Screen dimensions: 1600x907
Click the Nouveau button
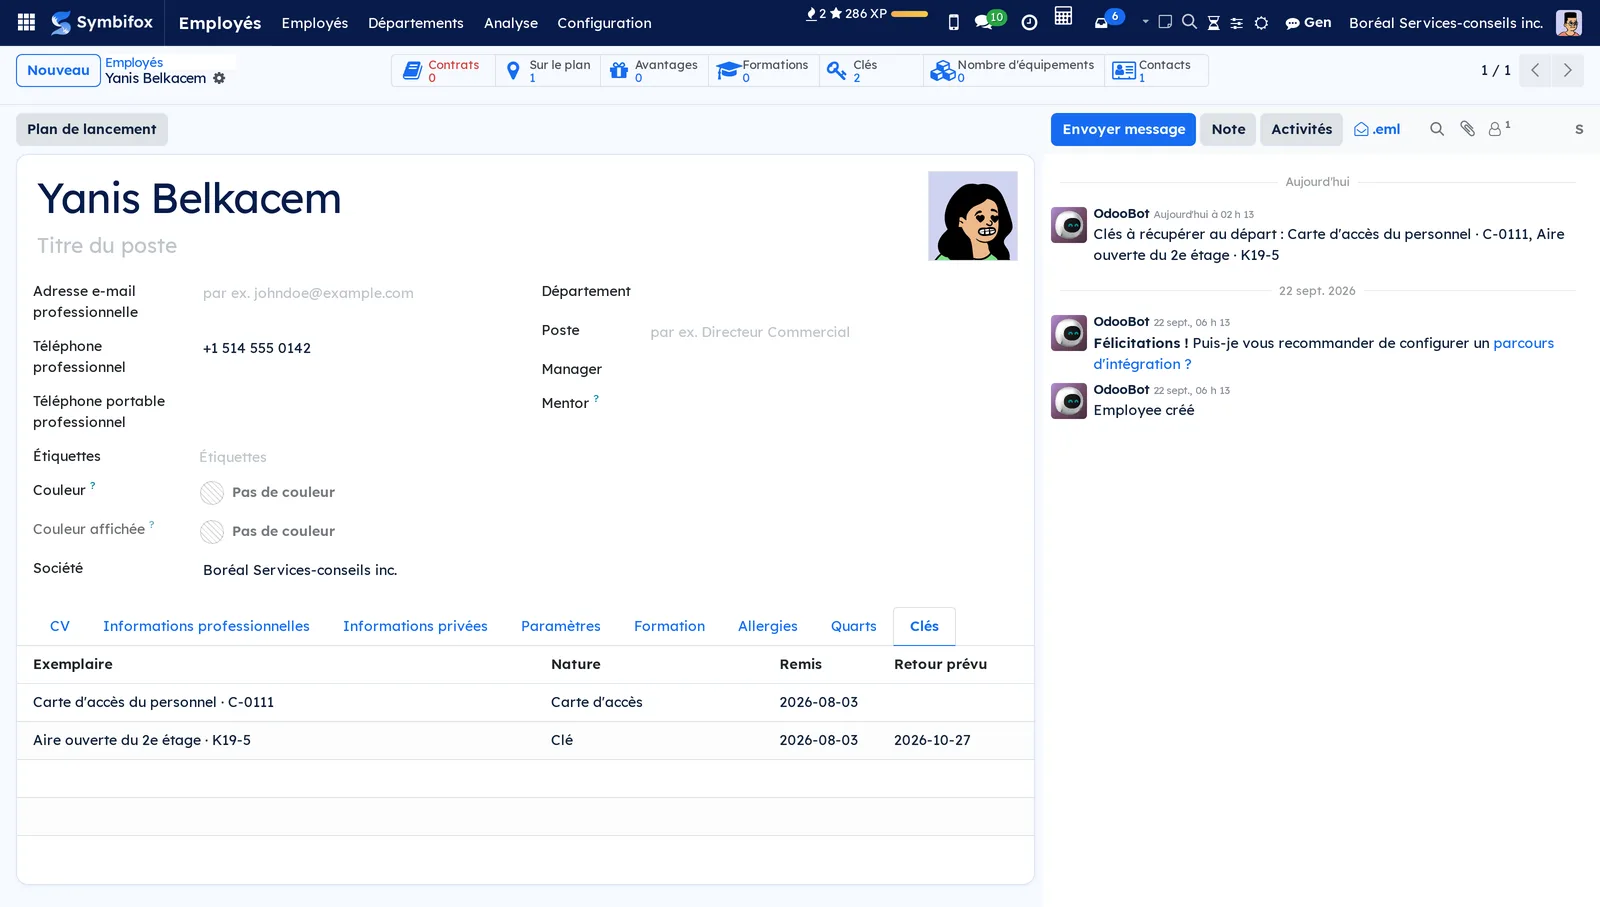(58, 70)
